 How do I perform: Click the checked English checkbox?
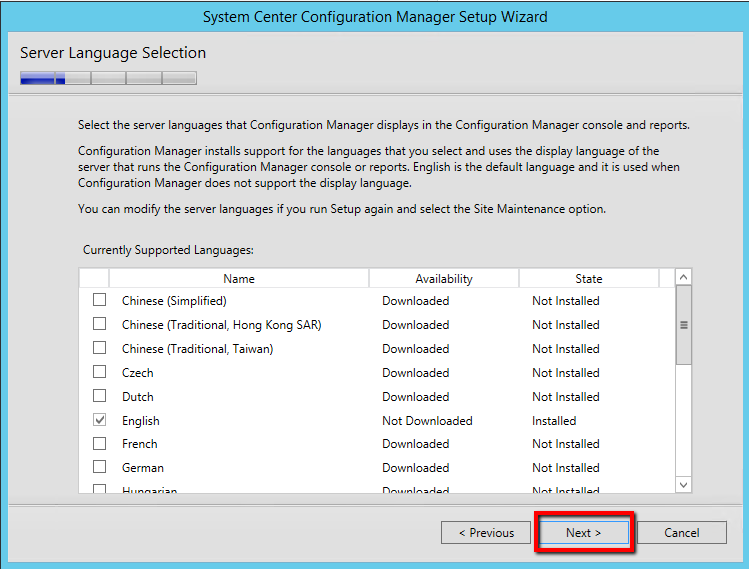pos(99,420)
